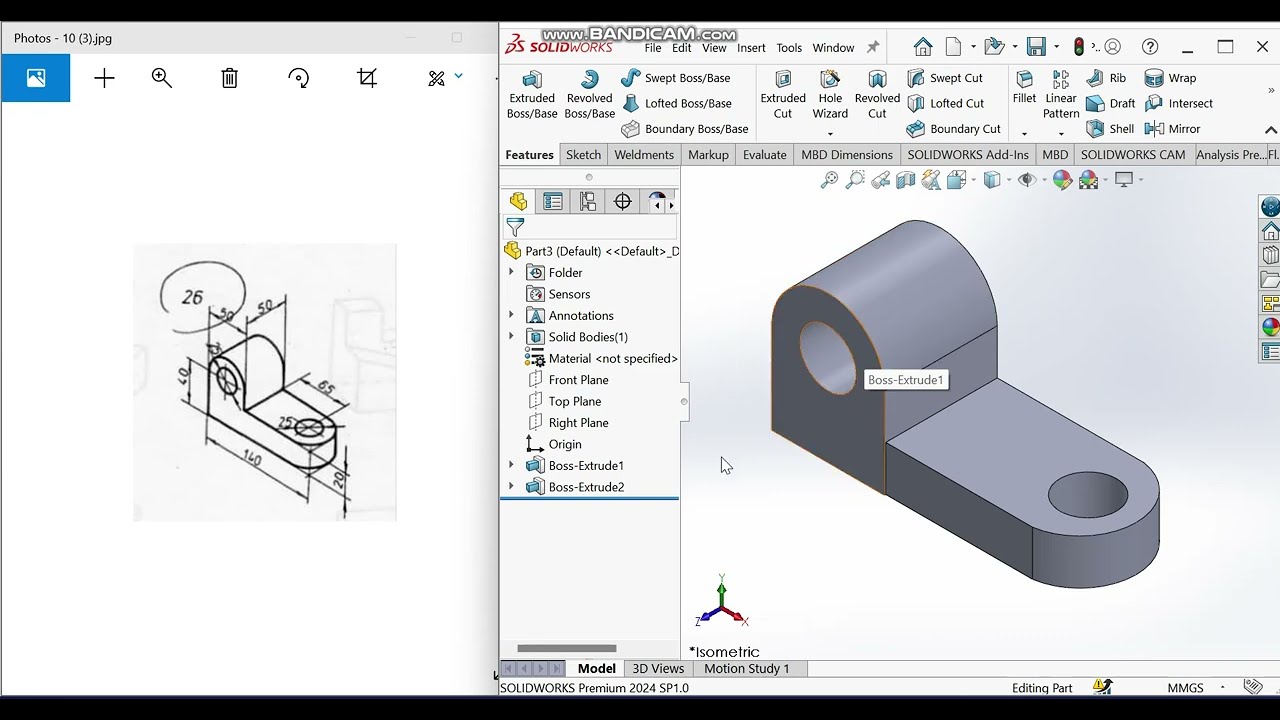Click Zoom to Area in view toolbar

point(855,180)
